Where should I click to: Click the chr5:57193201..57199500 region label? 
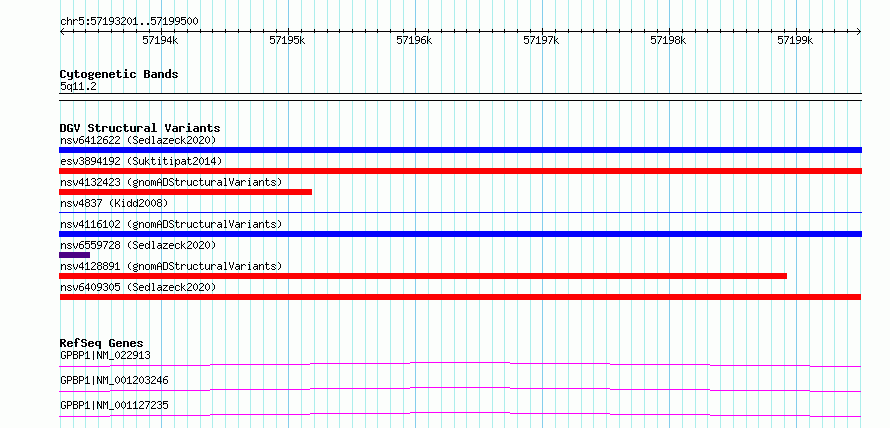(129, 22)
